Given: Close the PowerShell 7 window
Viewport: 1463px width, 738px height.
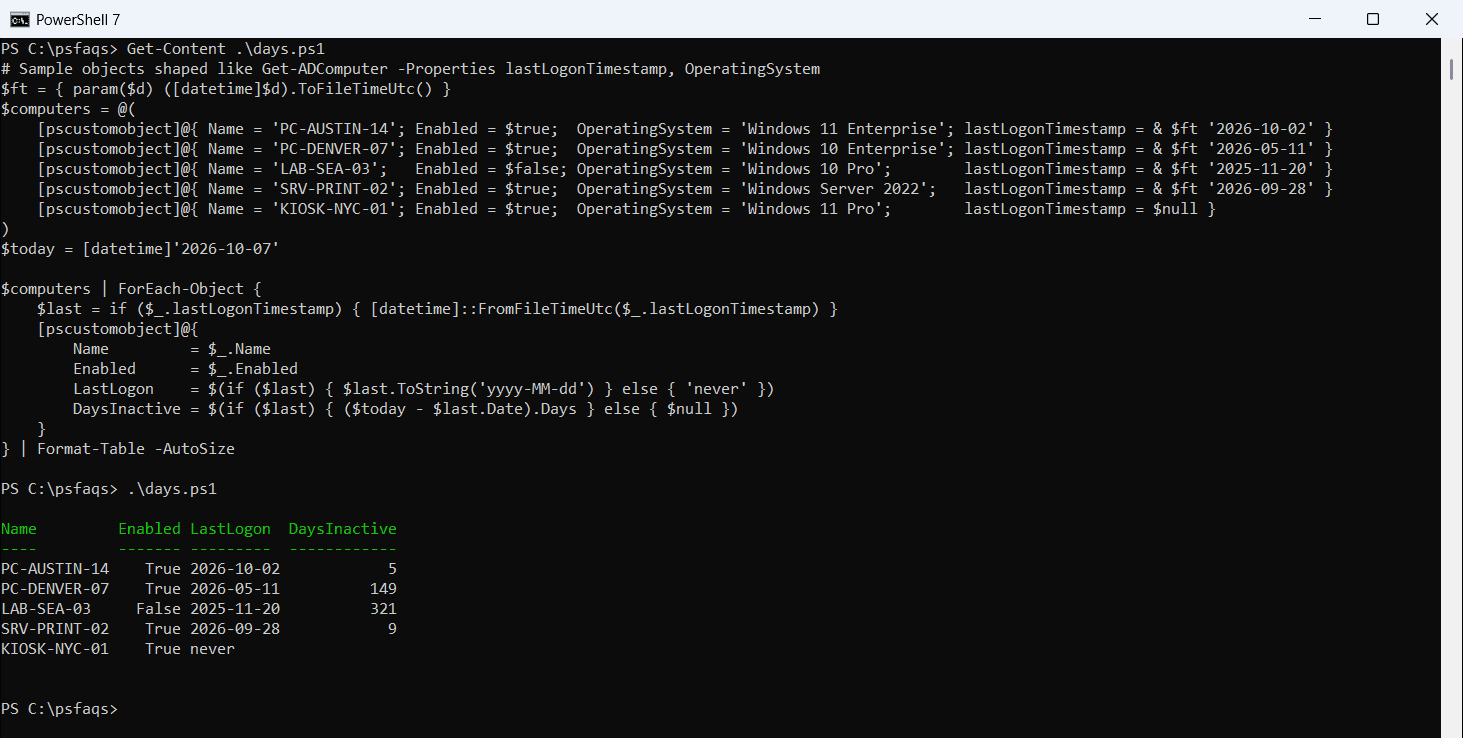Looking at the screenshot, I should pyautogui.click(x=1430, y=19).
